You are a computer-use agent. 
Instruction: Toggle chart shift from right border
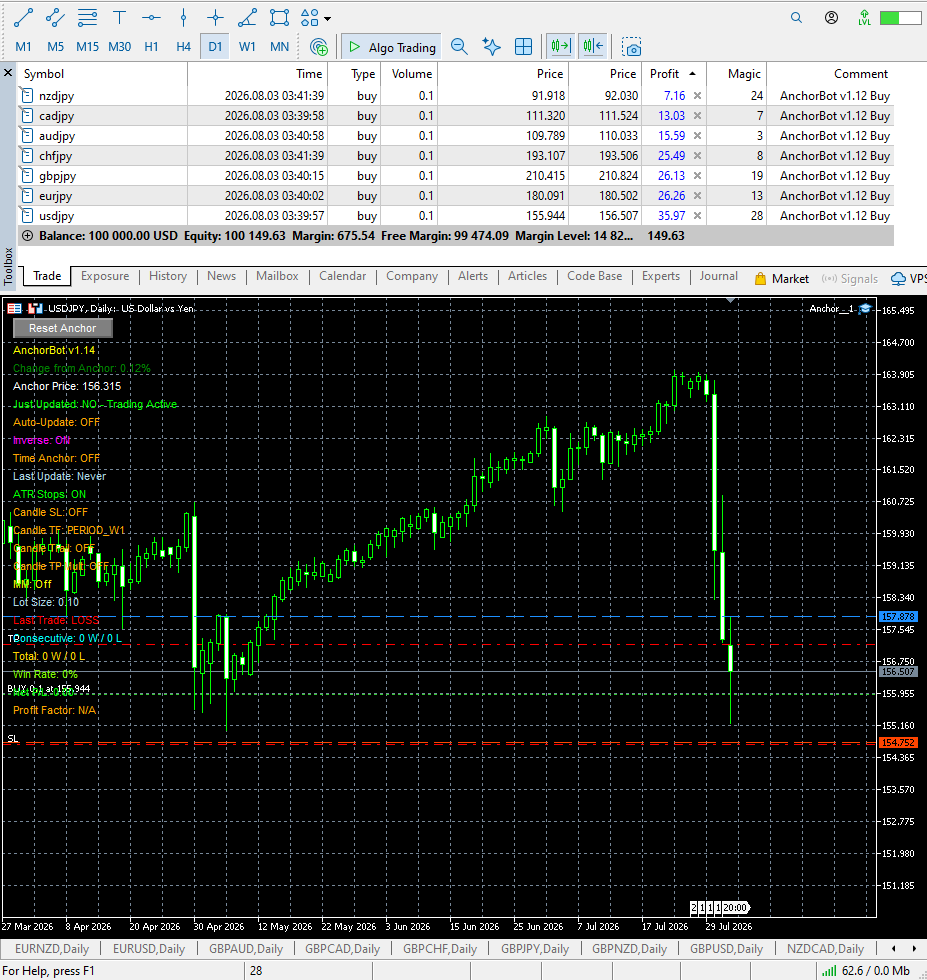pyautogui.click(x=593, y=47)
